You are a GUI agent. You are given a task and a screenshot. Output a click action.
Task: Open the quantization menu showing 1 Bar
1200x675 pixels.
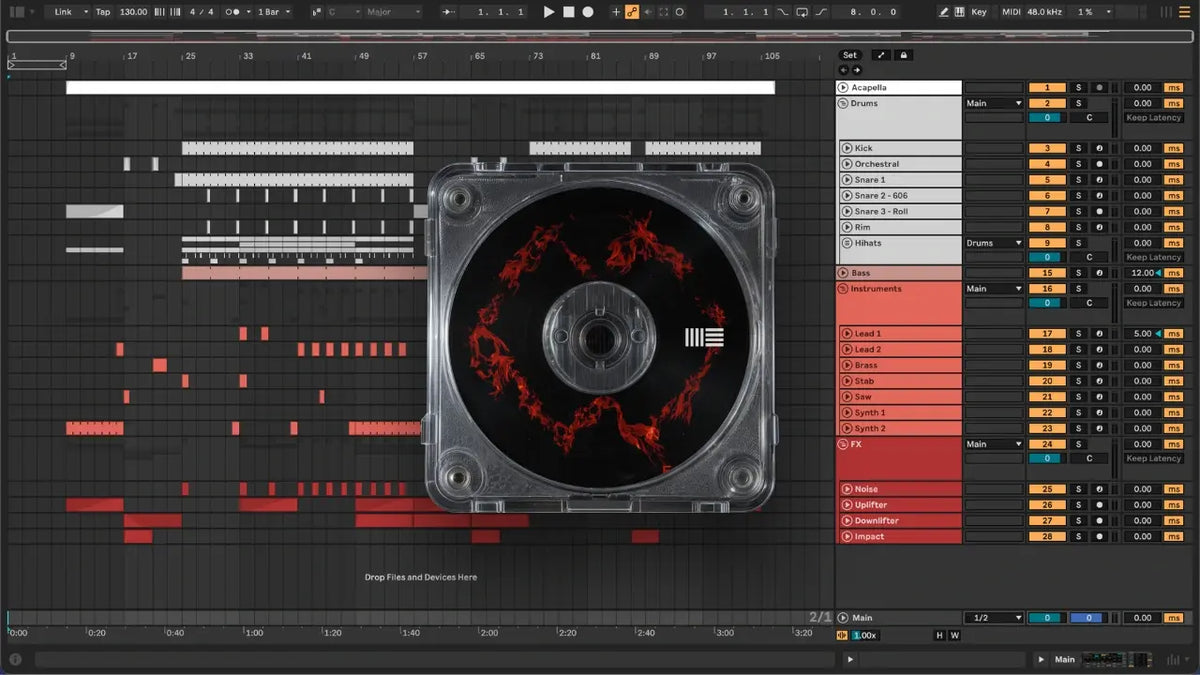pyautogui.click(x=274, y=12)
